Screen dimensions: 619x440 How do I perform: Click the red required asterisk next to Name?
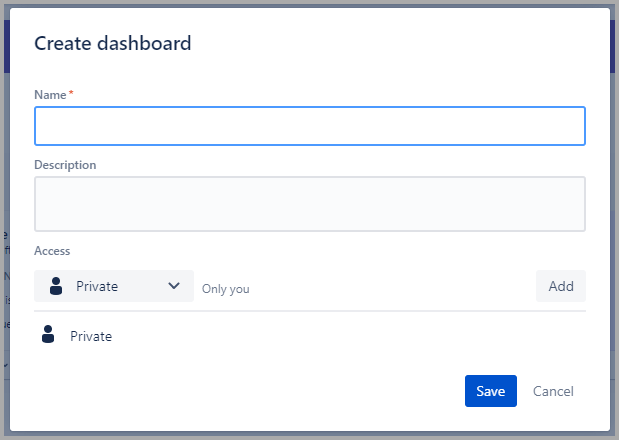coord(70,94)
